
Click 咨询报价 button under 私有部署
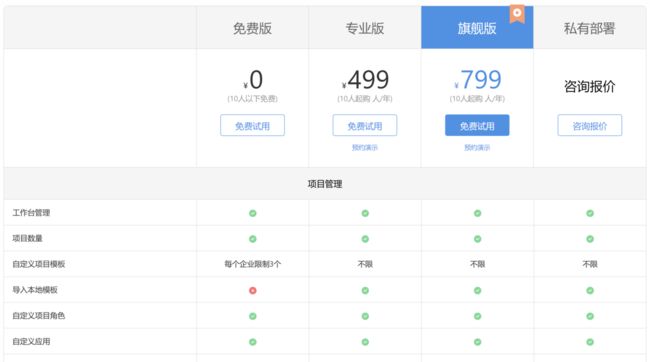[x=589, y=125]
